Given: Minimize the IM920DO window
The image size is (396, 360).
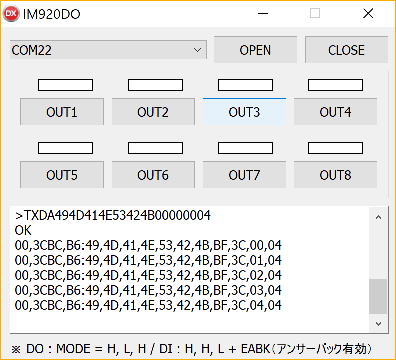Looking at the screenshot, I should pyautogui.click(x=263, y=14).
